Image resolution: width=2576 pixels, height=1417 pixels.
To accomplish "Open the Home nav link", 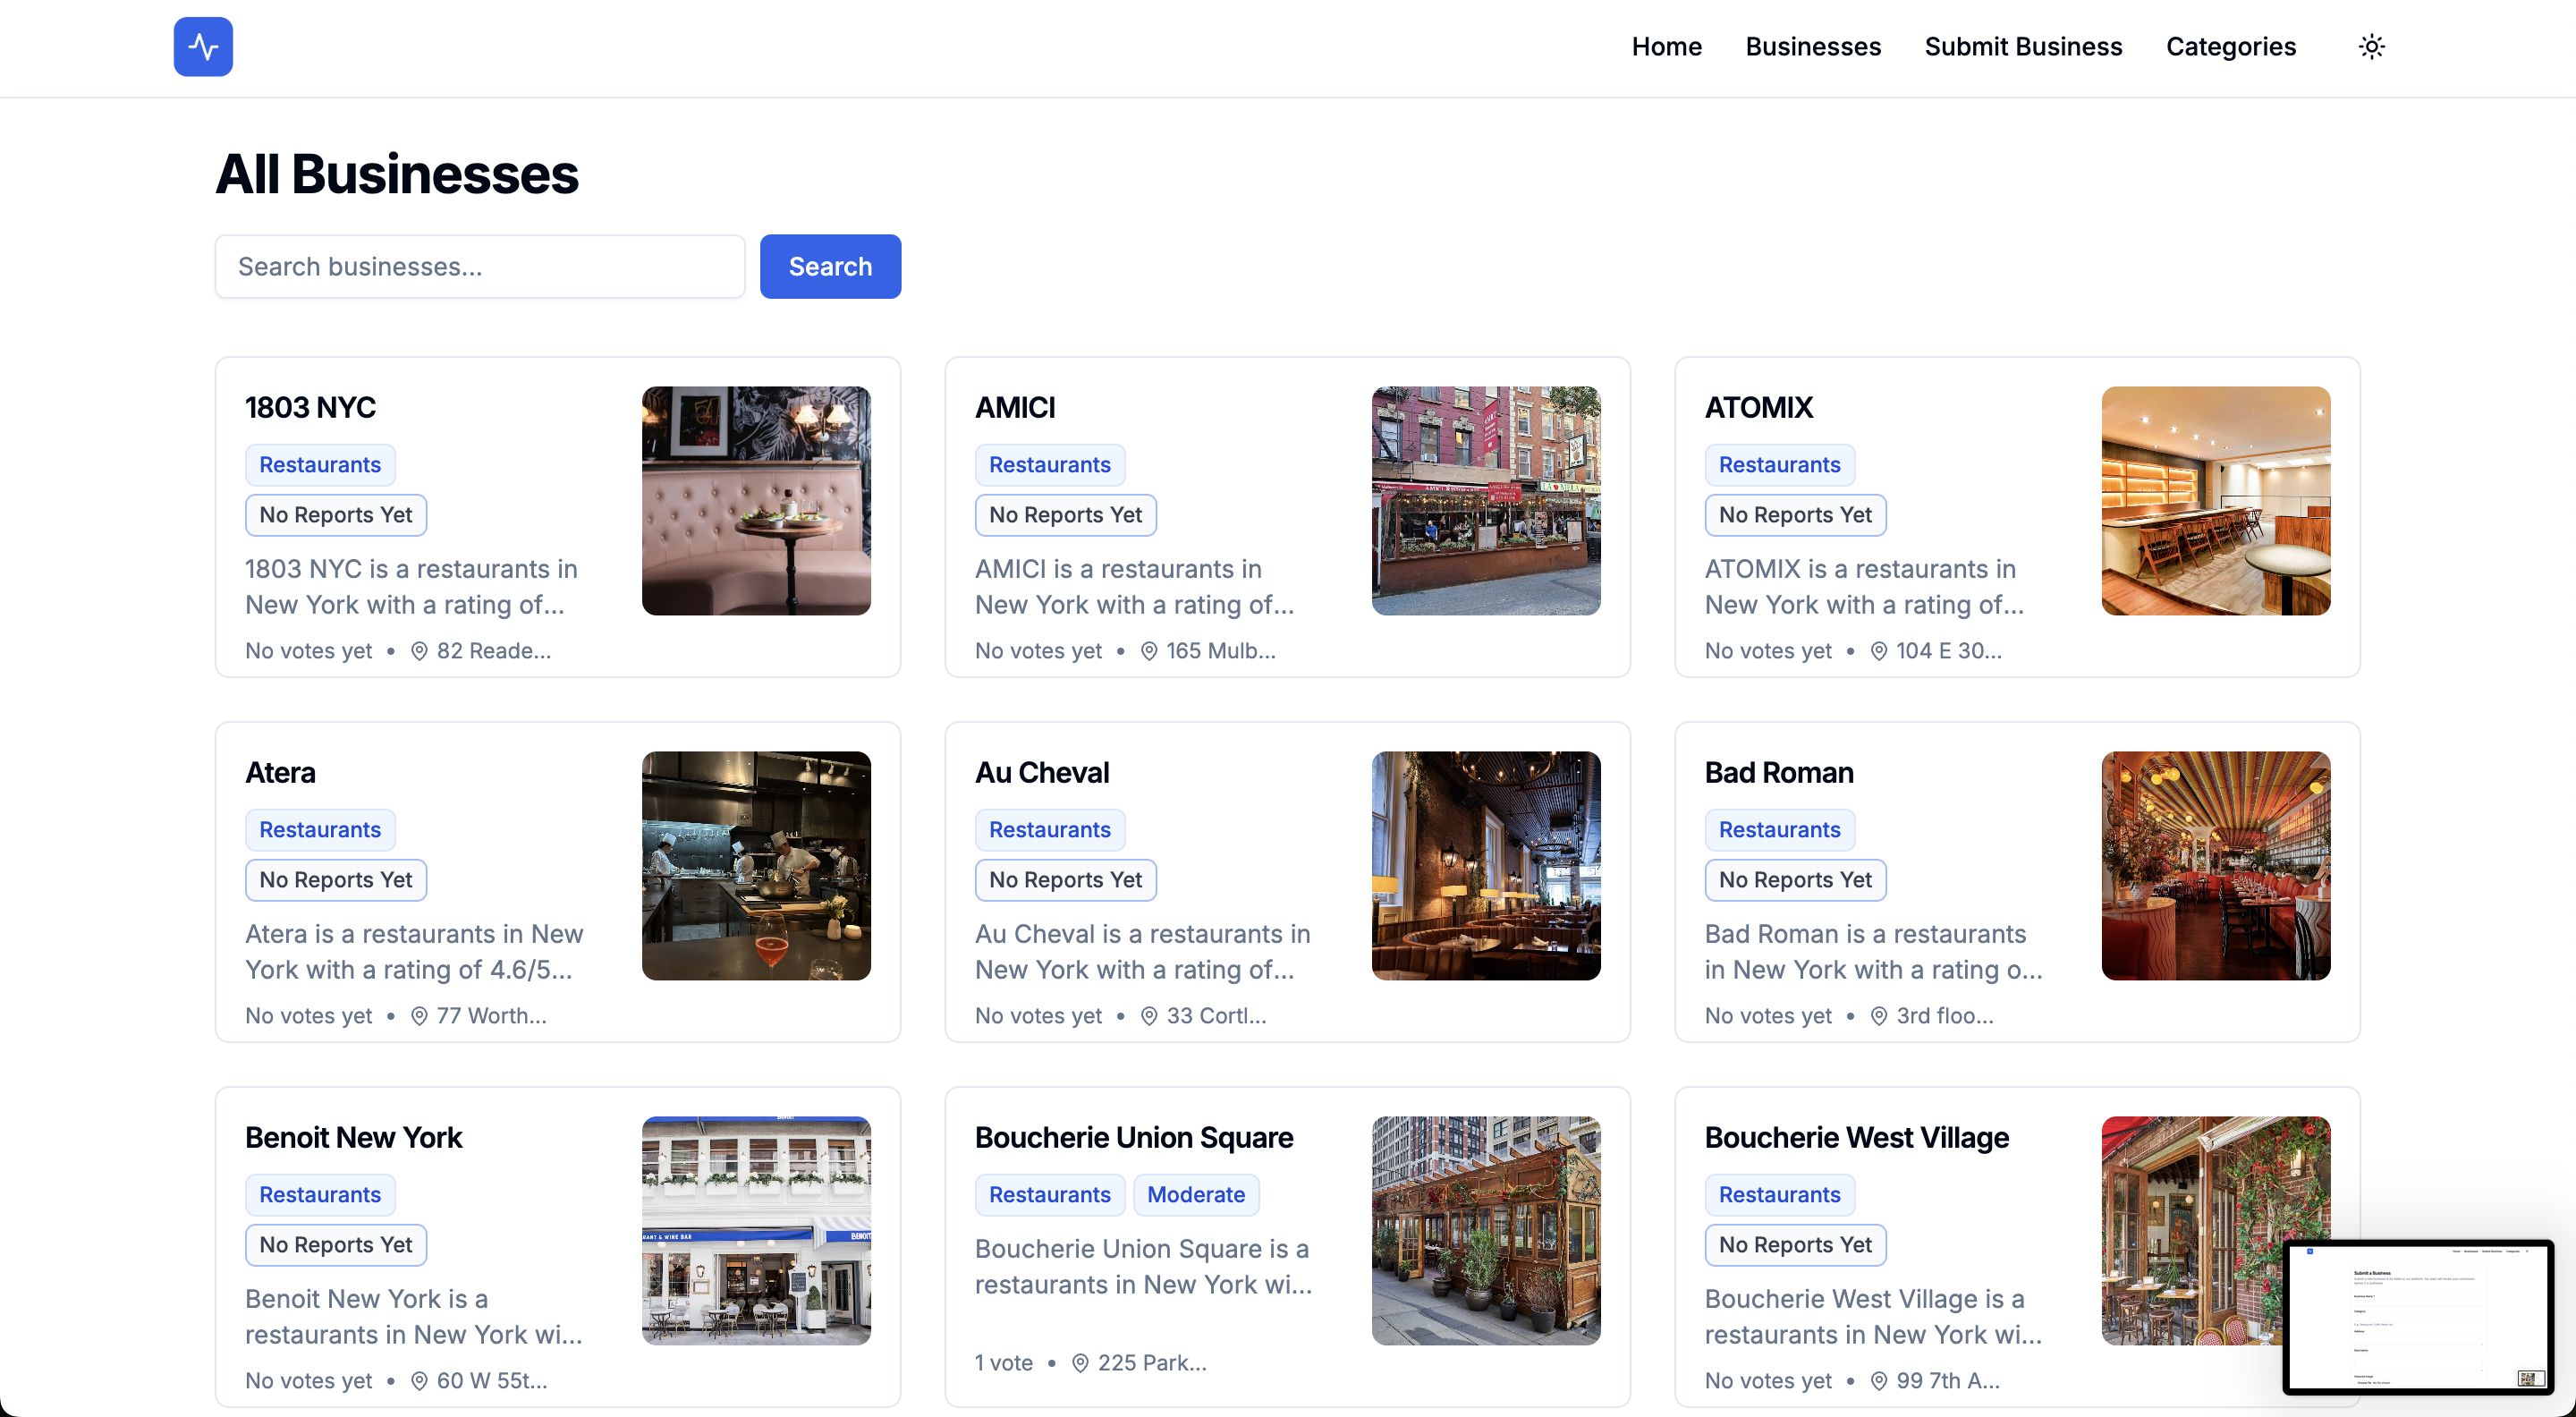I will [1666, 47].
